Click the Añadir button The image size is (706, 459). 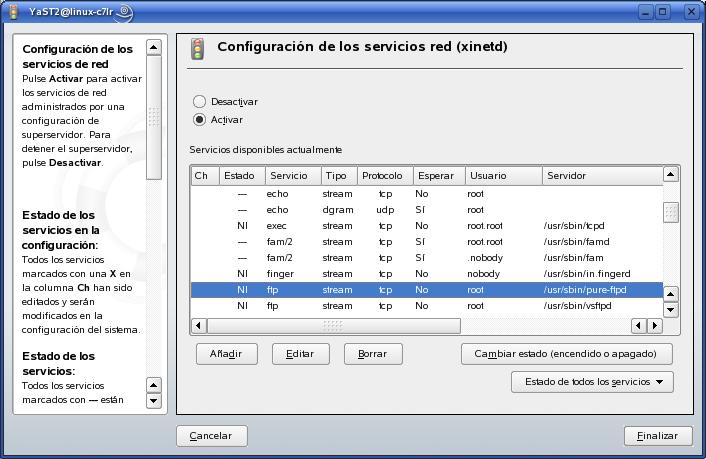[x=226, y=354]
